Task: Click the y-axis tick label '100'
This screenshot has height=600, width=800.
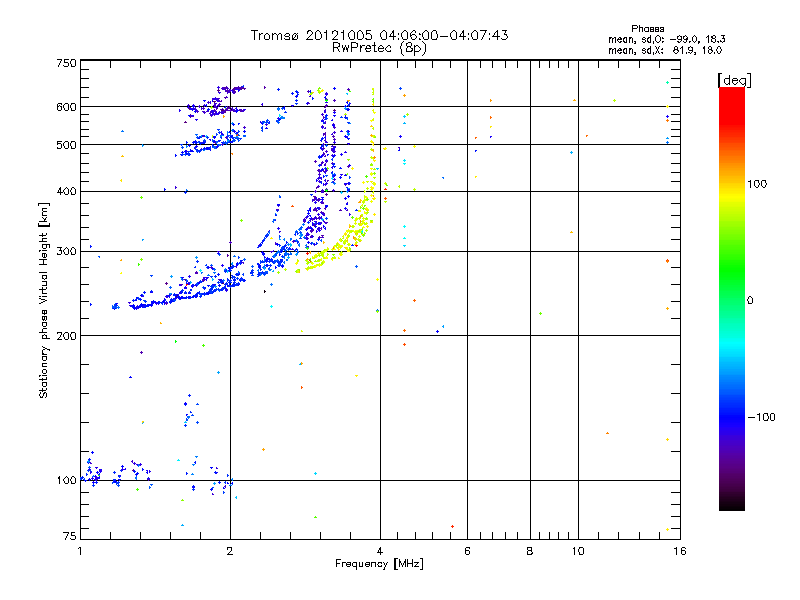Action: click(x=66, y=481)
